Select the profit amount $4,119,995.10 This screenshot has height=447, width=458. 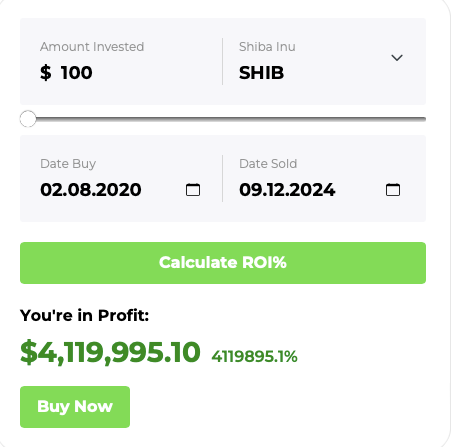(x=110, y=352)
